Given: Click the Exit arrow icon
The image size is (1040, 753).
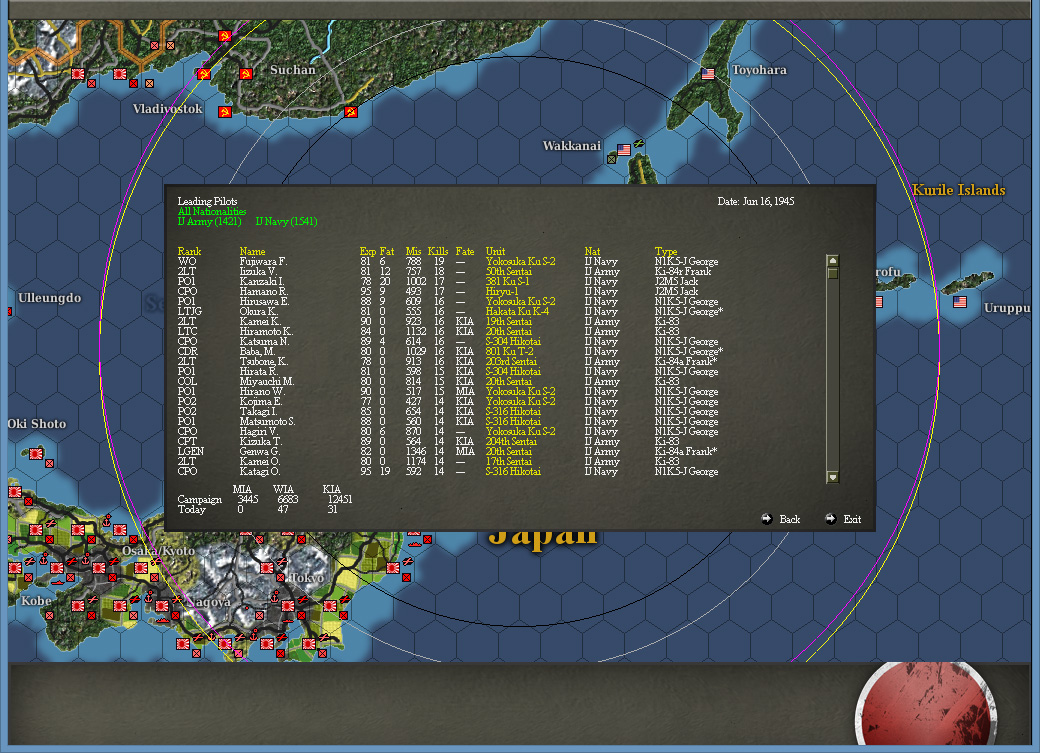Looking at the screenshot, I should pos(830,519).
